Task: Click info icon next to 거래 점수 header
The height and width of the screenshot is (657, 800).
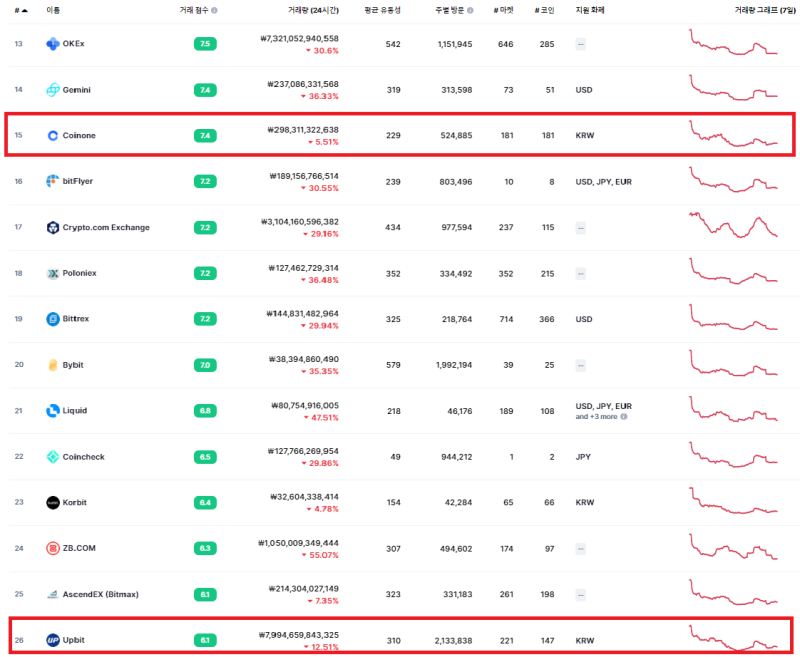Action: coord(214,10)
